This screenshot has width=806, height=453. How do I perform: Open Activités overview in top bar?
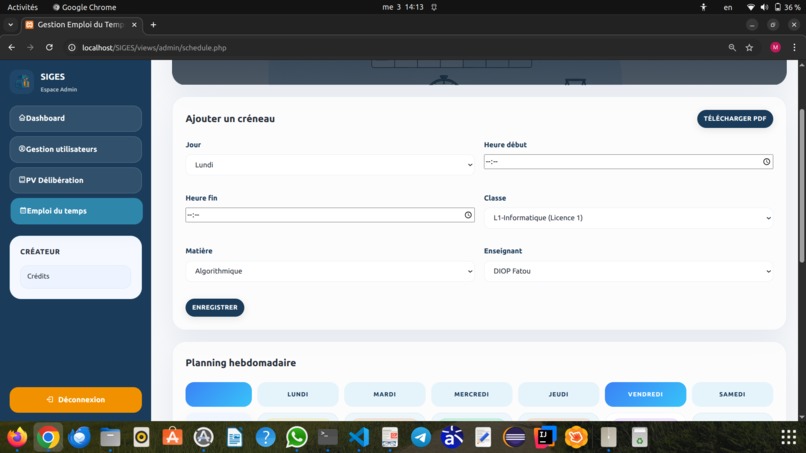click(x=23, y=7)
